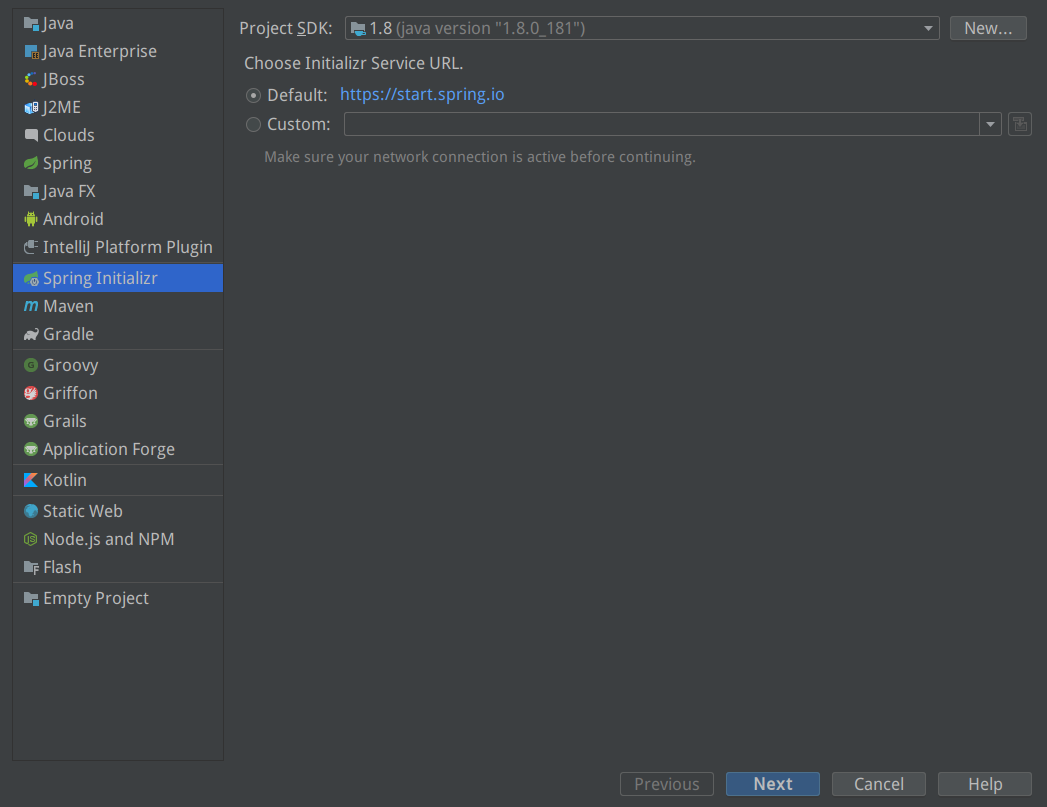This screenshot has width=1047, height=807.
Task: Select Griffon label in list
Action: [x=70, y=394]
